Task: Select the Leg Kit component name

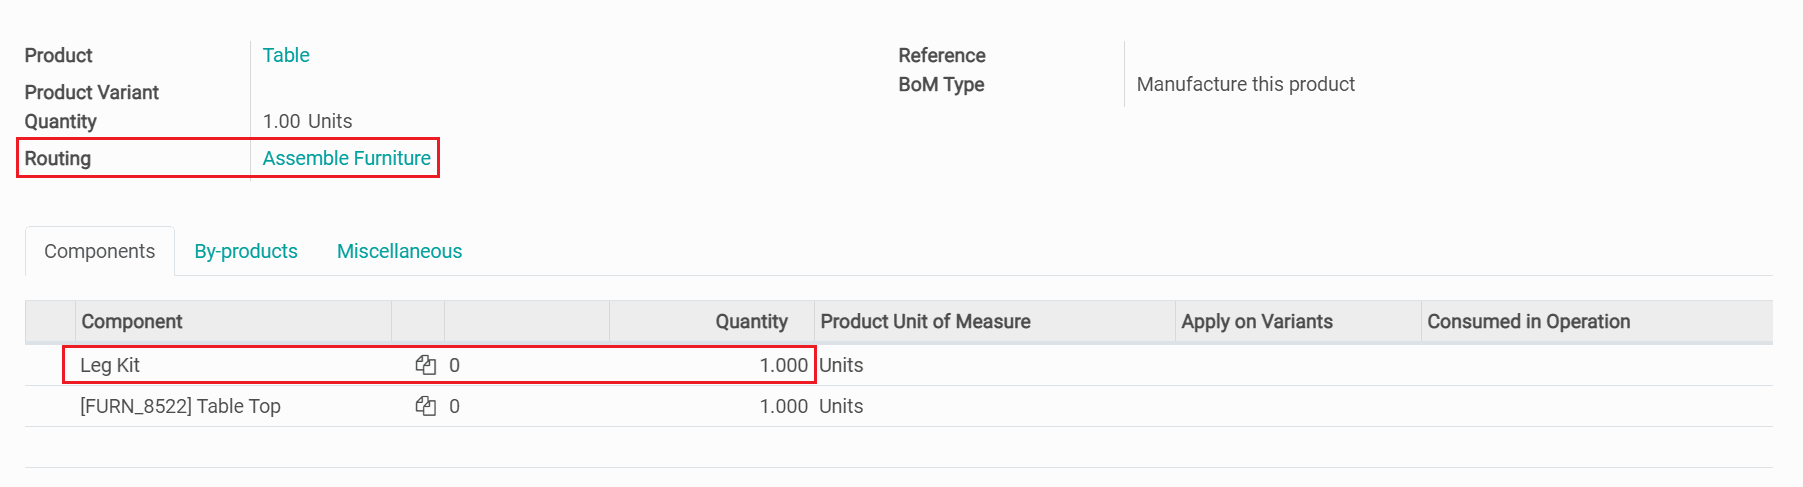Action: click(x=110, y=365)
